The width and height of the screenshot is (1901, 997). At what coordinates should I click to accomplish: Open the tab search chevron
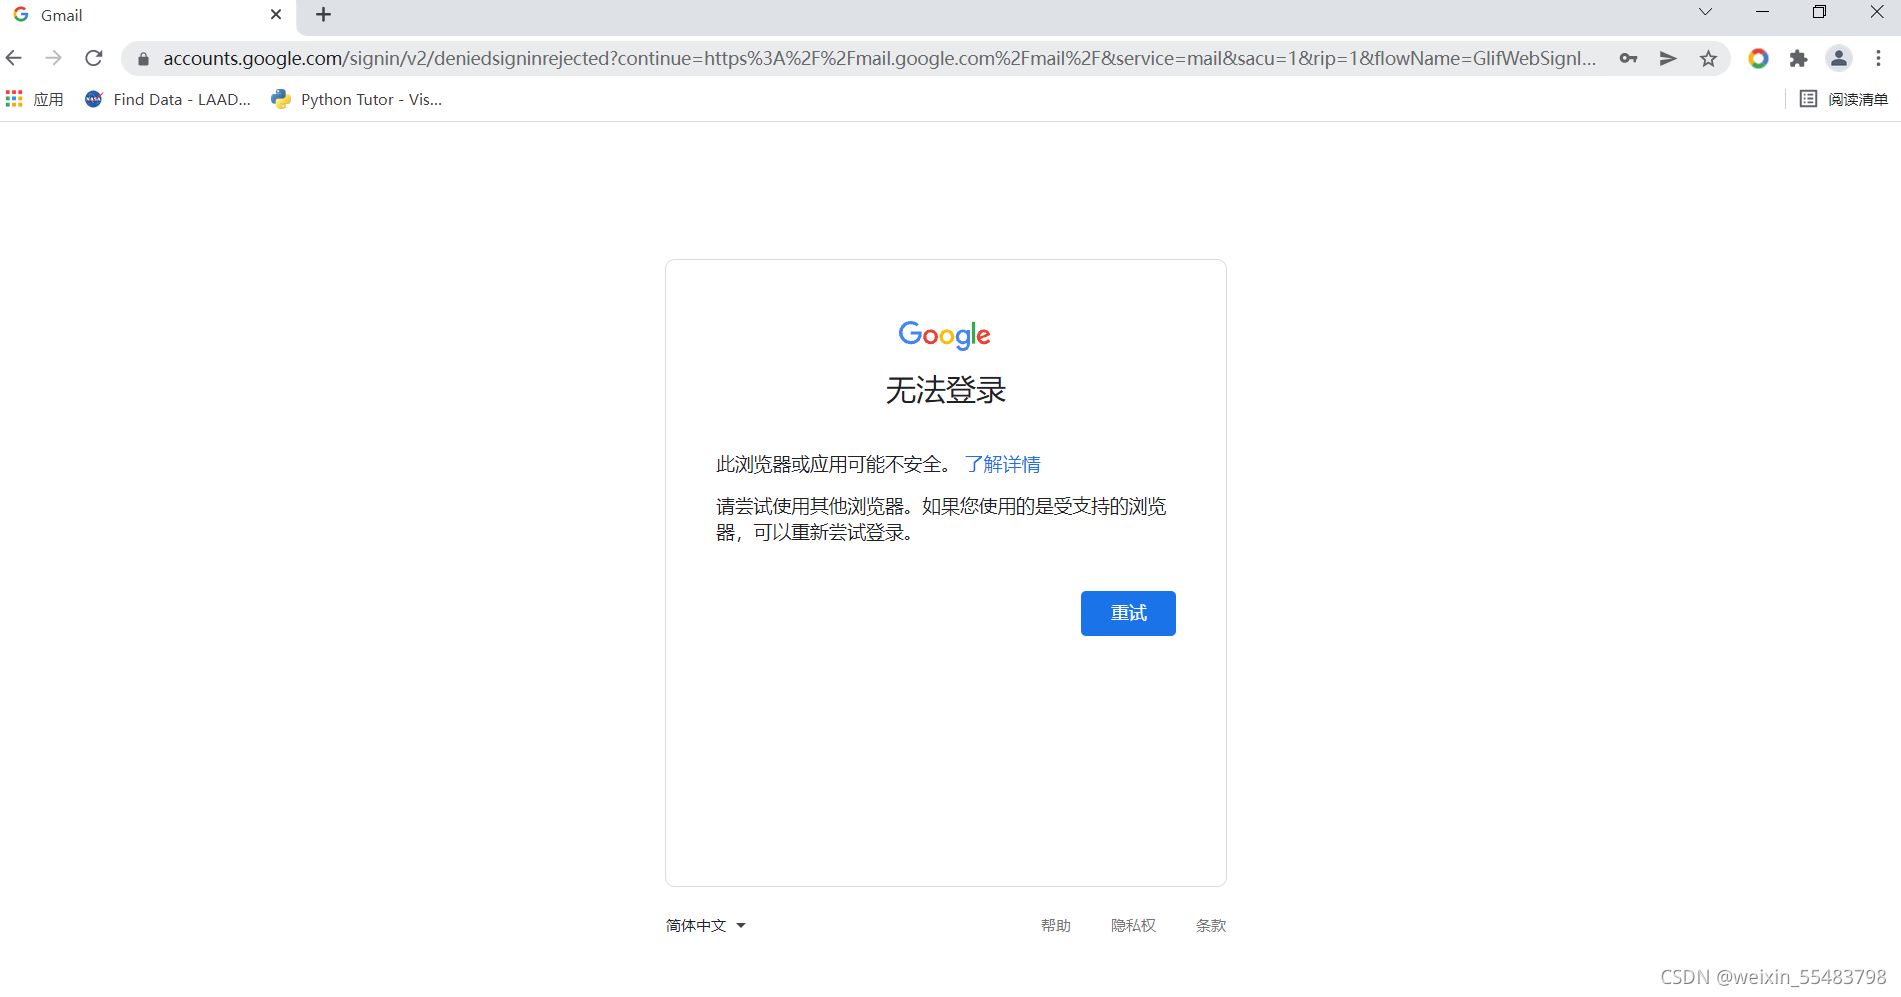[1705, 12]
